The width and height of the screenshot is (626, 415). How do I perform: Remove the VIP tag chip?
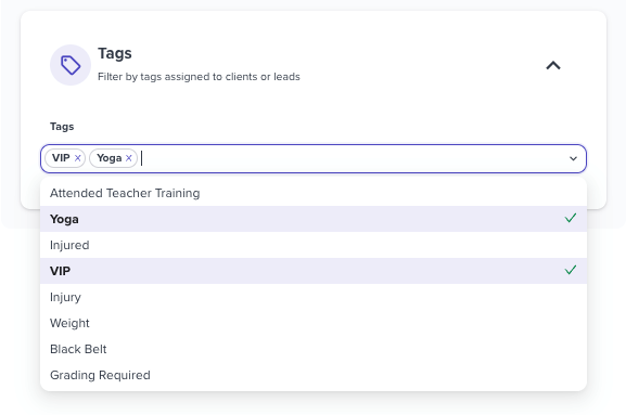point(78,158)
